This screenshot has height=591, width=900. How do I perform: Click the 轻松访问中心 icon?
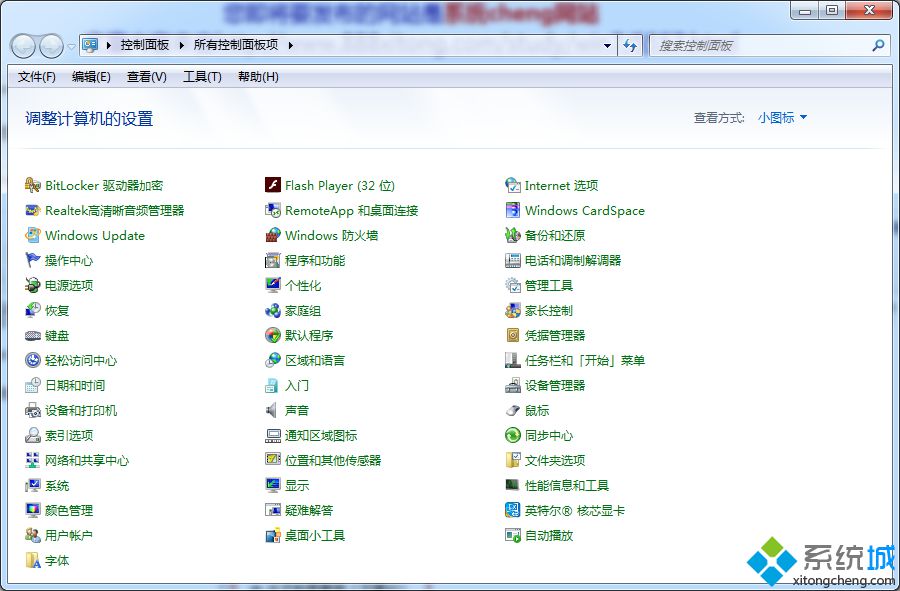(x=33, y=360)
